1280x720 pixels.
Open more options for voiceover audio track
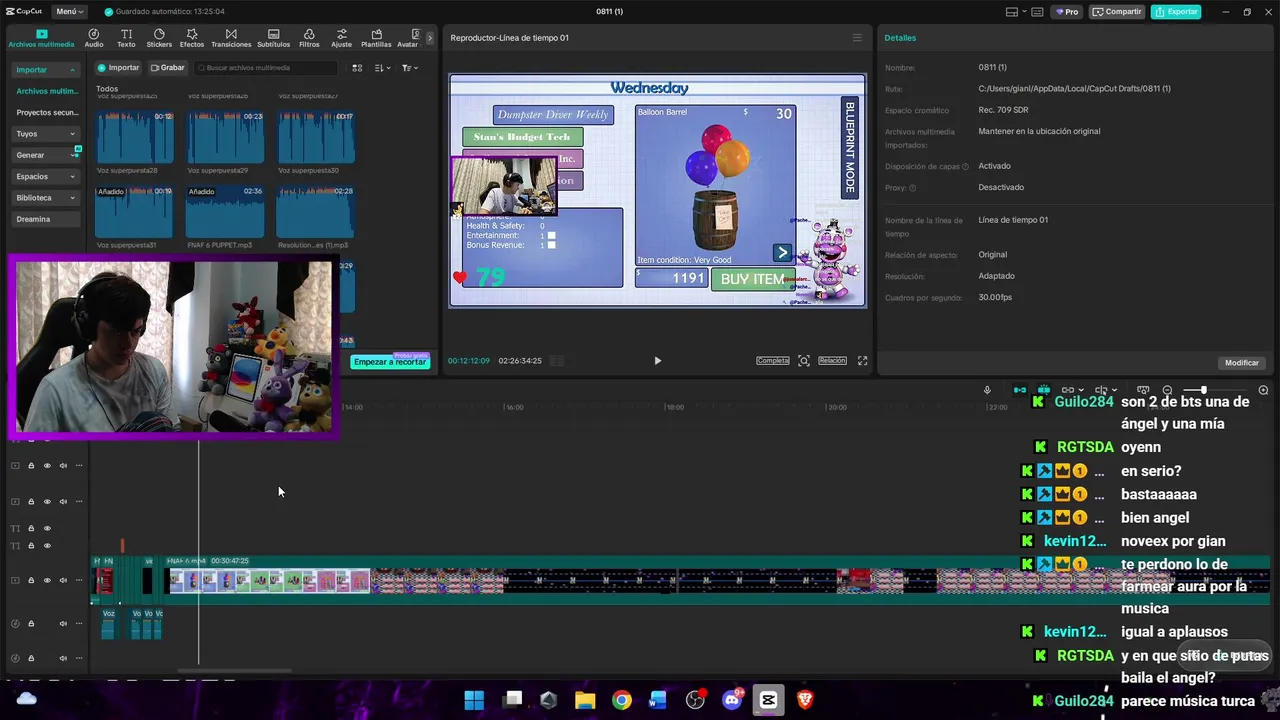click(78, 624)
